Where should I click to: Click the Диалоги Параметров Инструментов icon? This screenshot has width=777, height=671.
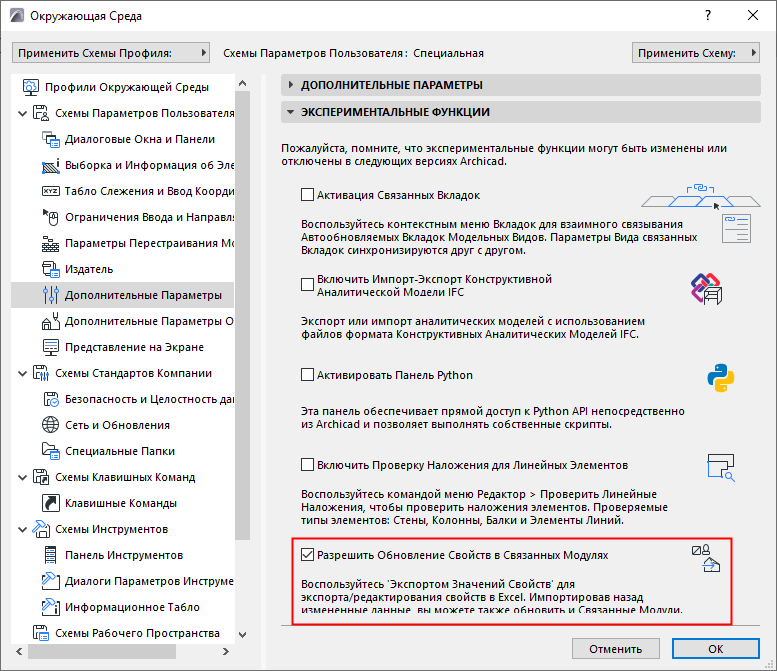[x=51, y=581]
